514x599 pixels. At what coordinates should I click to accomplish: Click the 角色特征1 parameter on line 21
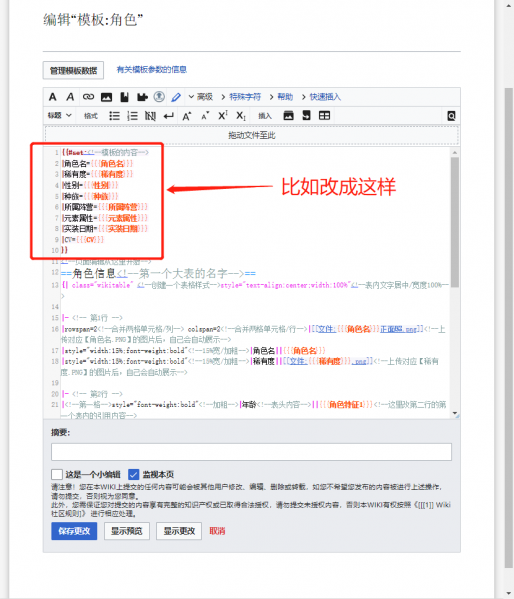(x=346, y=405)
